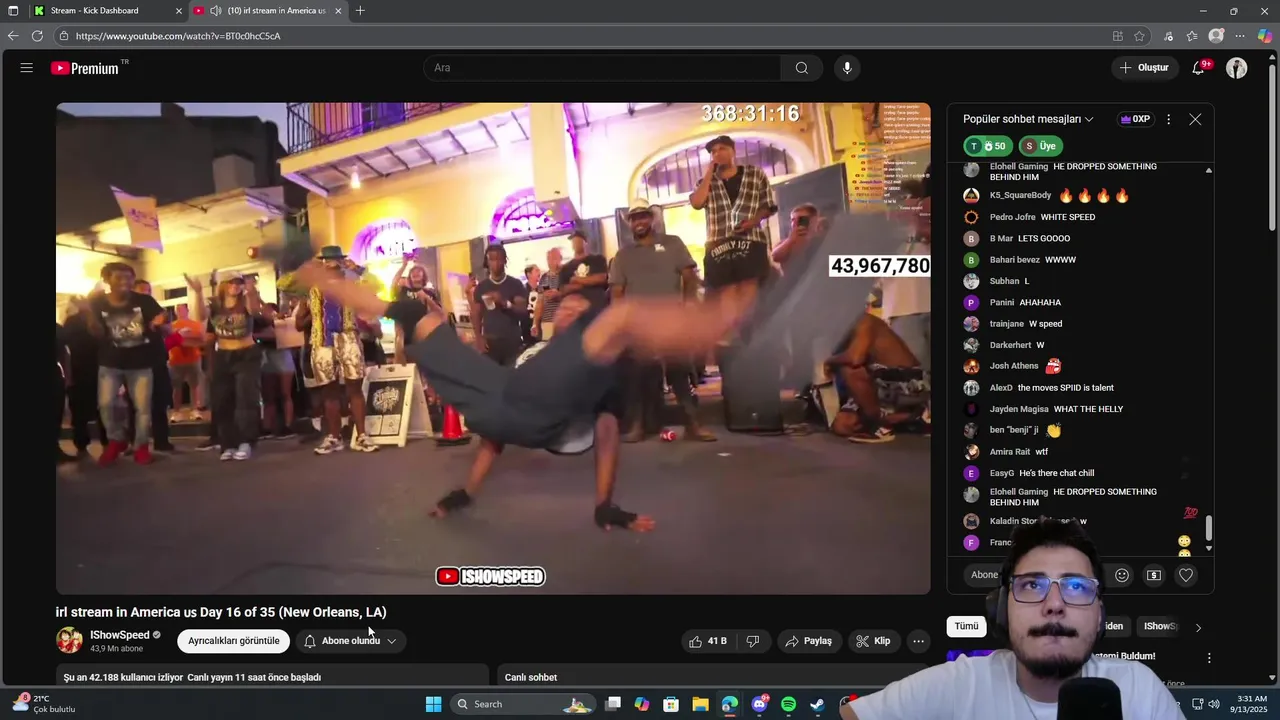1280x720 pixels.
Task: Open File Explorer from the taskbar
Action: pos(701,704)
